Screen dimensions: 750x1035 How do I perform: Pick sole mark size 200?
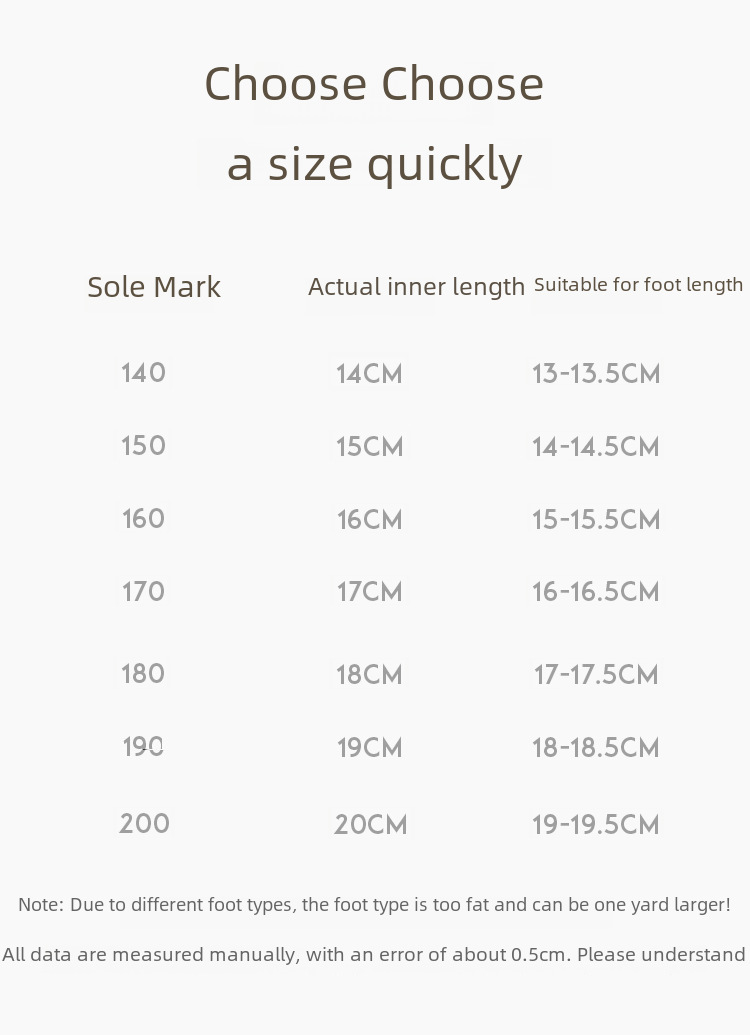pyautogui.click(x=144, y=824)
